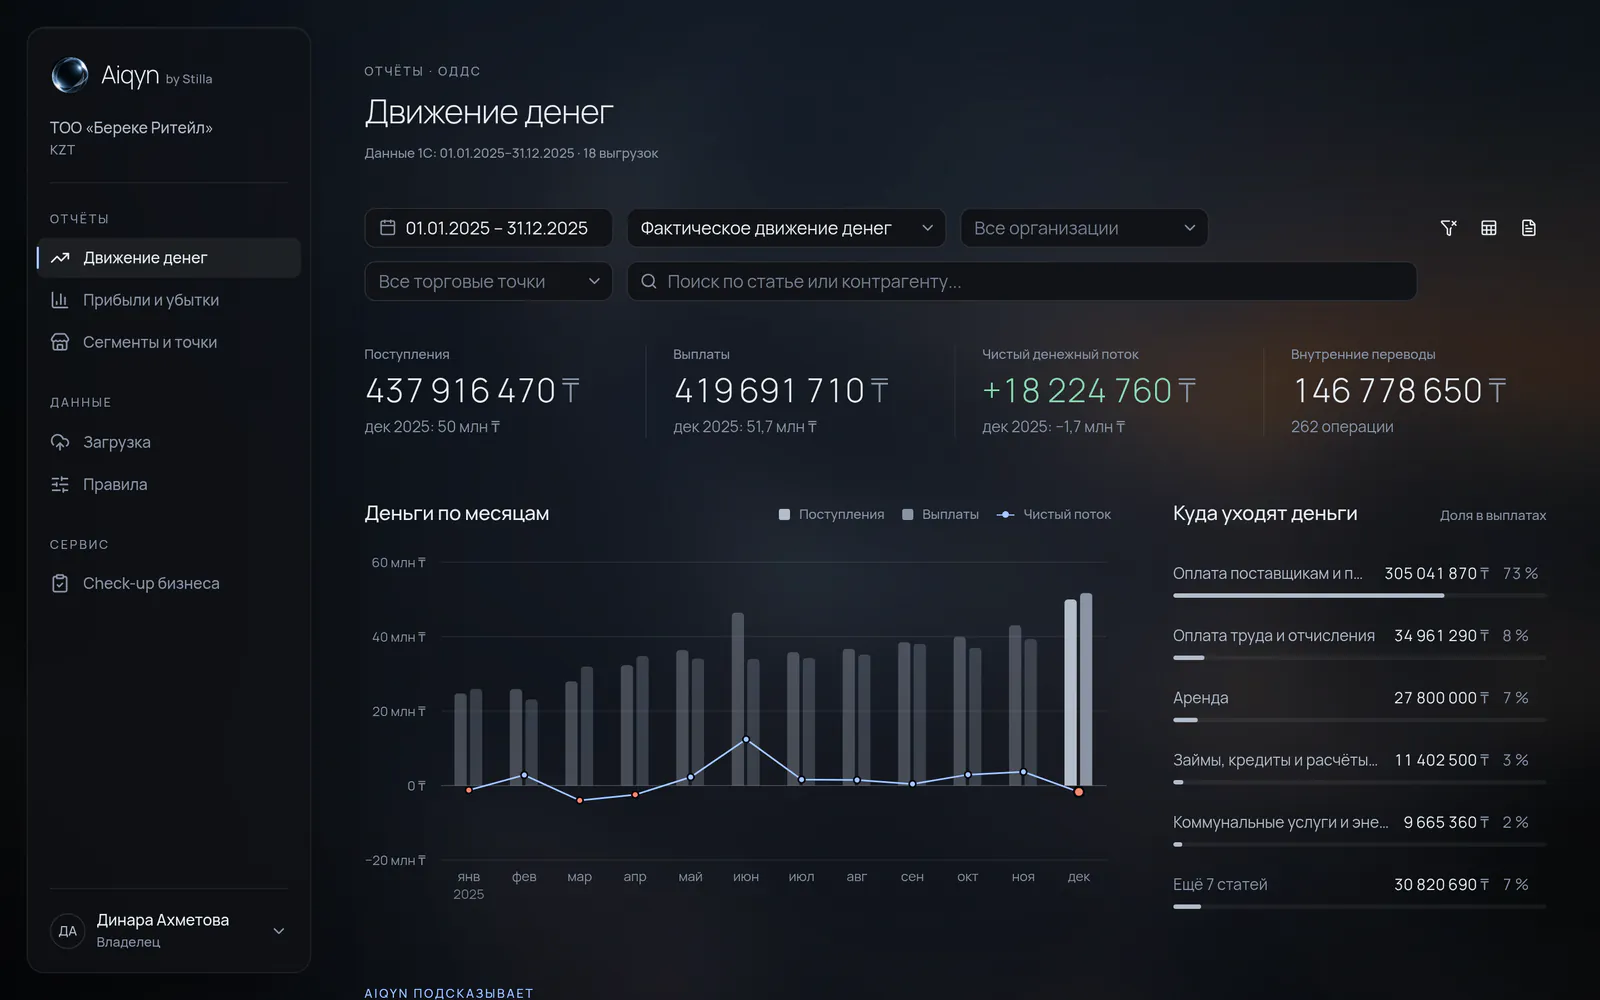This screenshot has height=1000, width=1600.
Task: Click the Коммунальные услуги share bar
Action: tap(1359, 844)
